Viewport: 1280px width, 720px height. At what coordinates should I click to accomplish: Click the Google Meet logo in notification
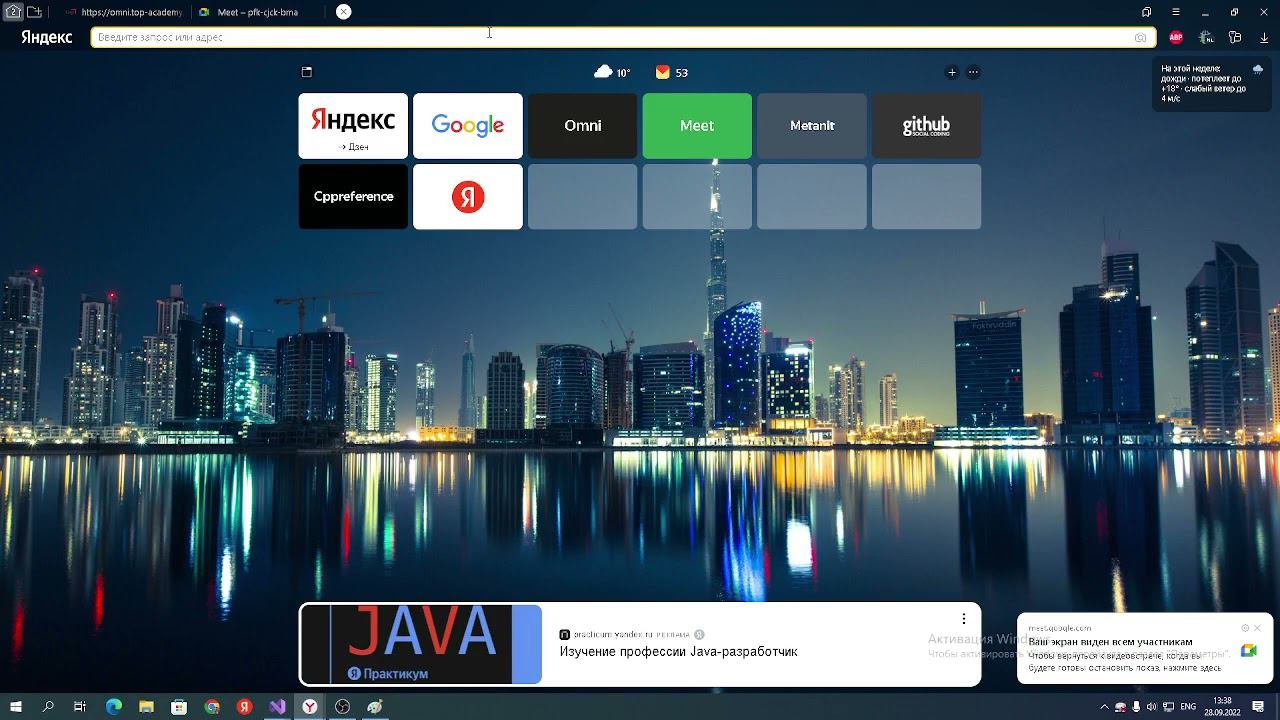pyautogui.click(x=1248, y=650)
